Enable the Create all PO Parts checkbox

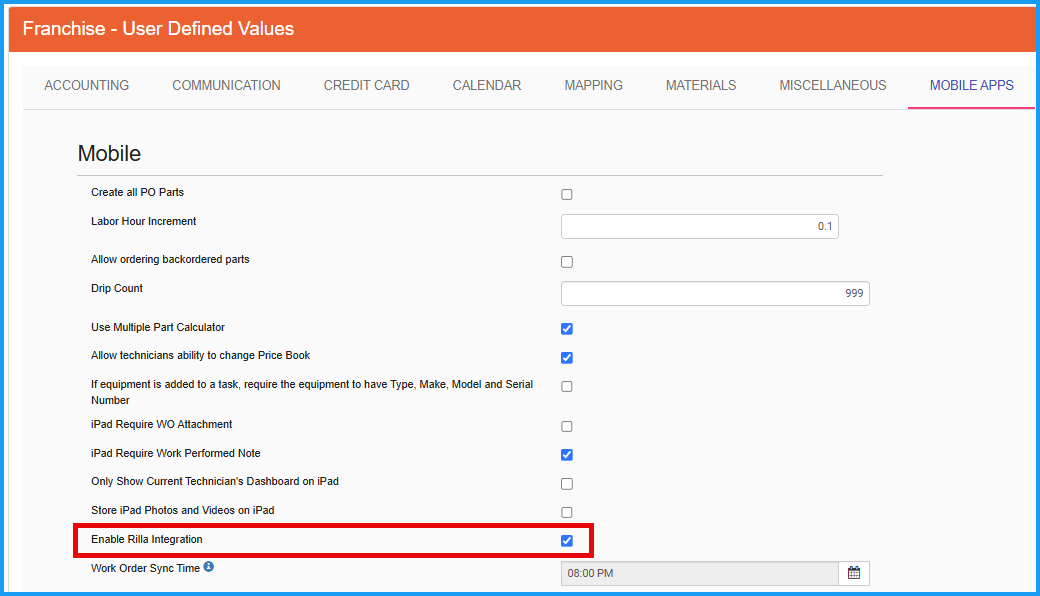point(566,194)
